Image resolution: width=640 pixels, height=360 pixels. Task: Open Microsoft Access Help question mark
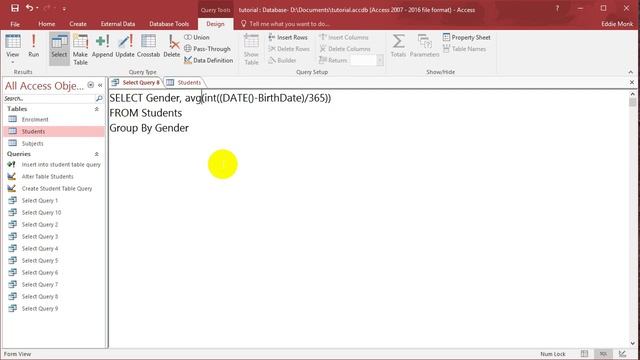(557, 8)
